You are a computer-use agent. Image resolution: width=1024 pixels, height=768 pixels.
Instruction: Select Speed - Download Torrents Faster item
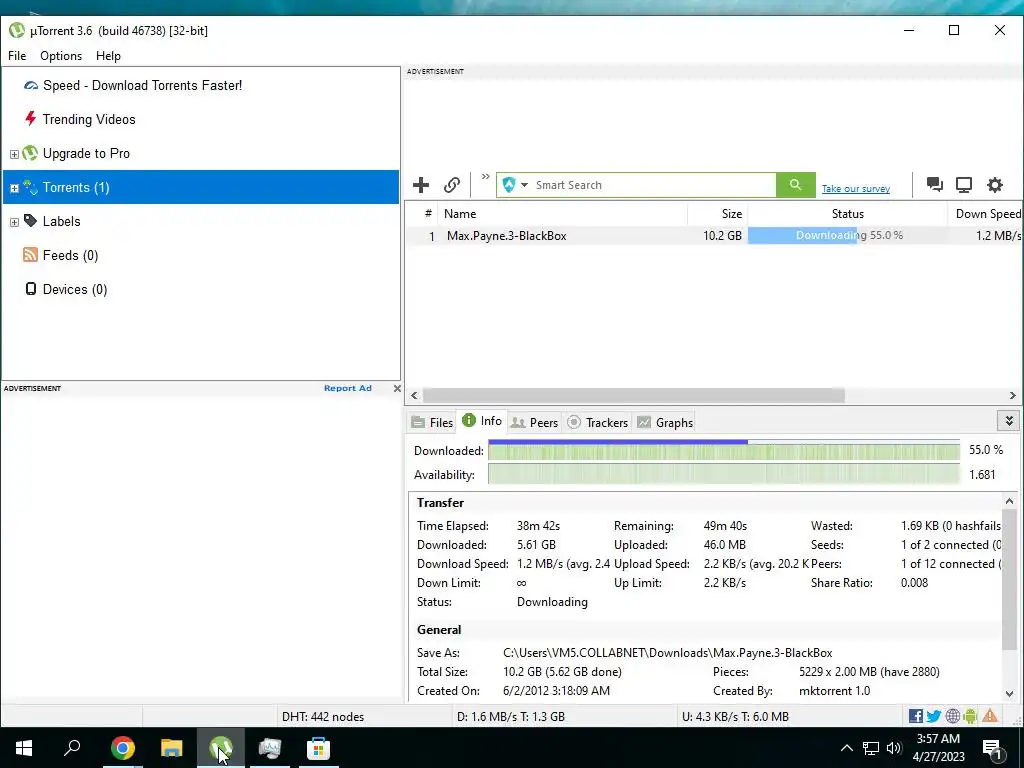pos(142,86)
